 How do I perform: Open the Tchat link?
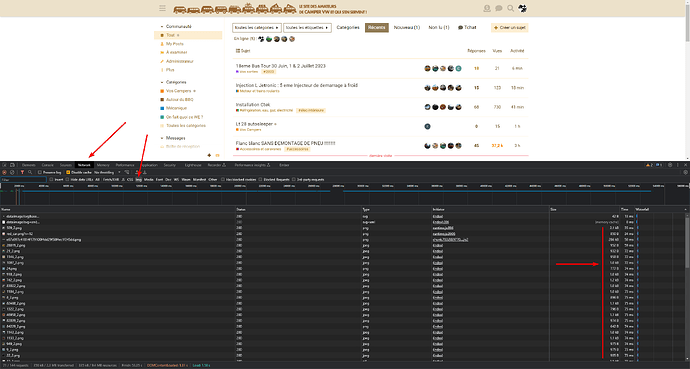coord(467,28)
